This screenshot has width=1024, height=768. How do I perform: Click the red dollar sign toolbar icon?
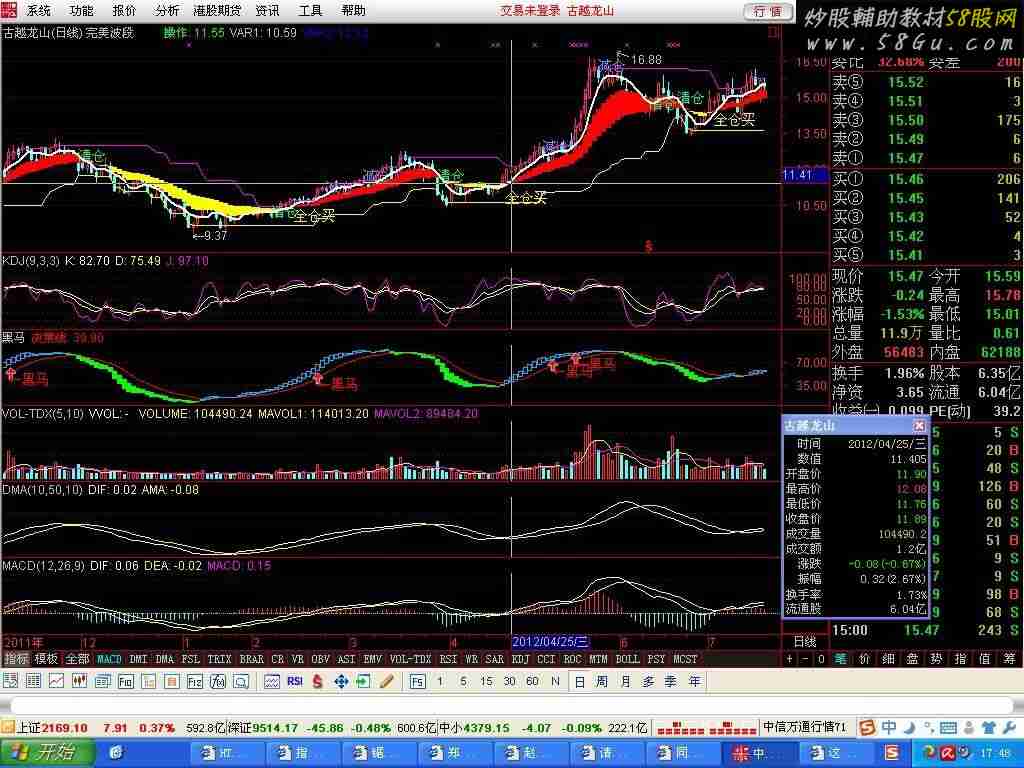[x=317, y=681]
